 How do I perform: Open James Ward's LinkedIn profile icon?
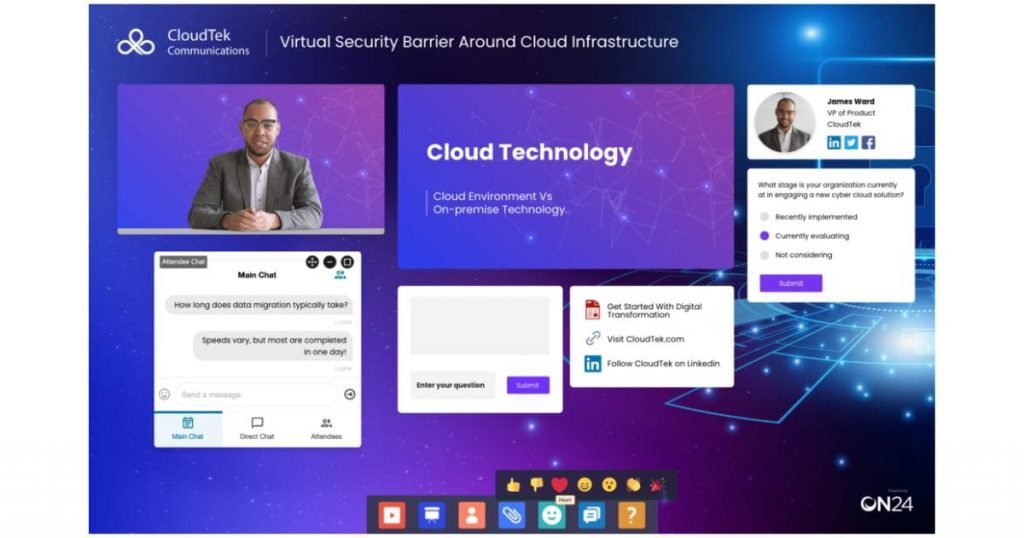tap(833, 143)
